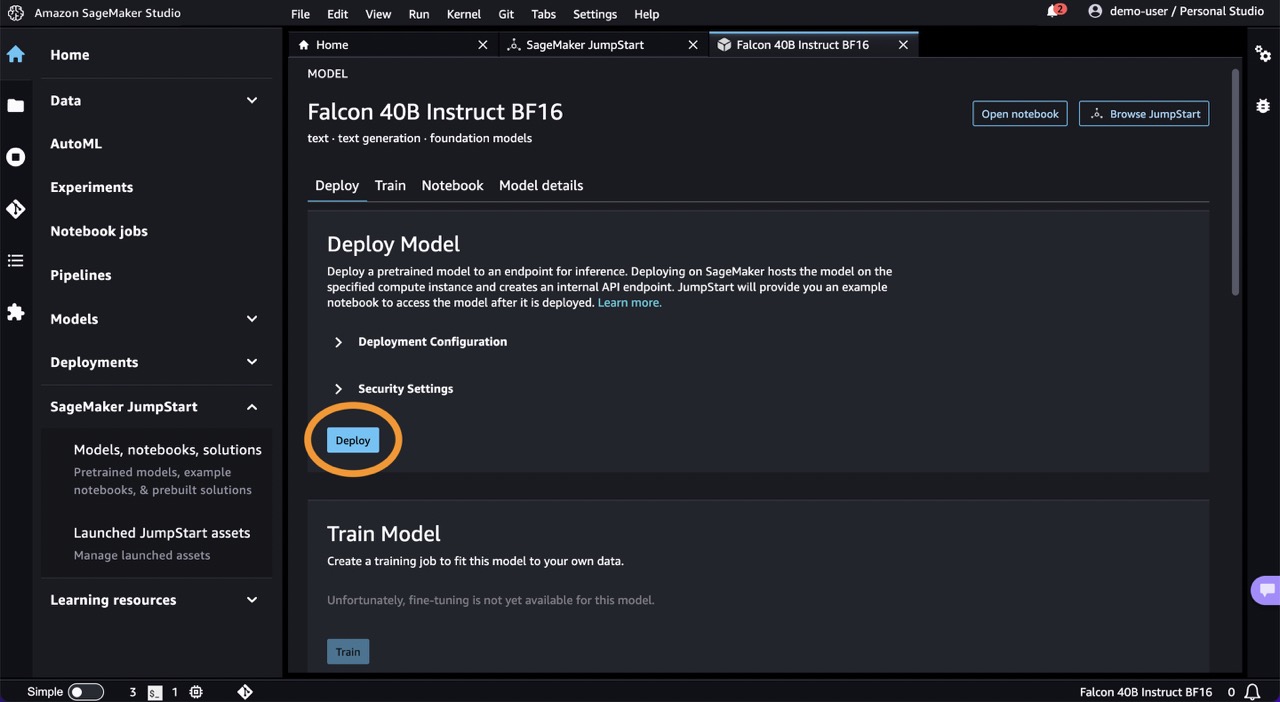This screenshot has height=702, width=1280.
Task: Open the Extensions puzzle-piece icon
Action: tap(16, 312)
